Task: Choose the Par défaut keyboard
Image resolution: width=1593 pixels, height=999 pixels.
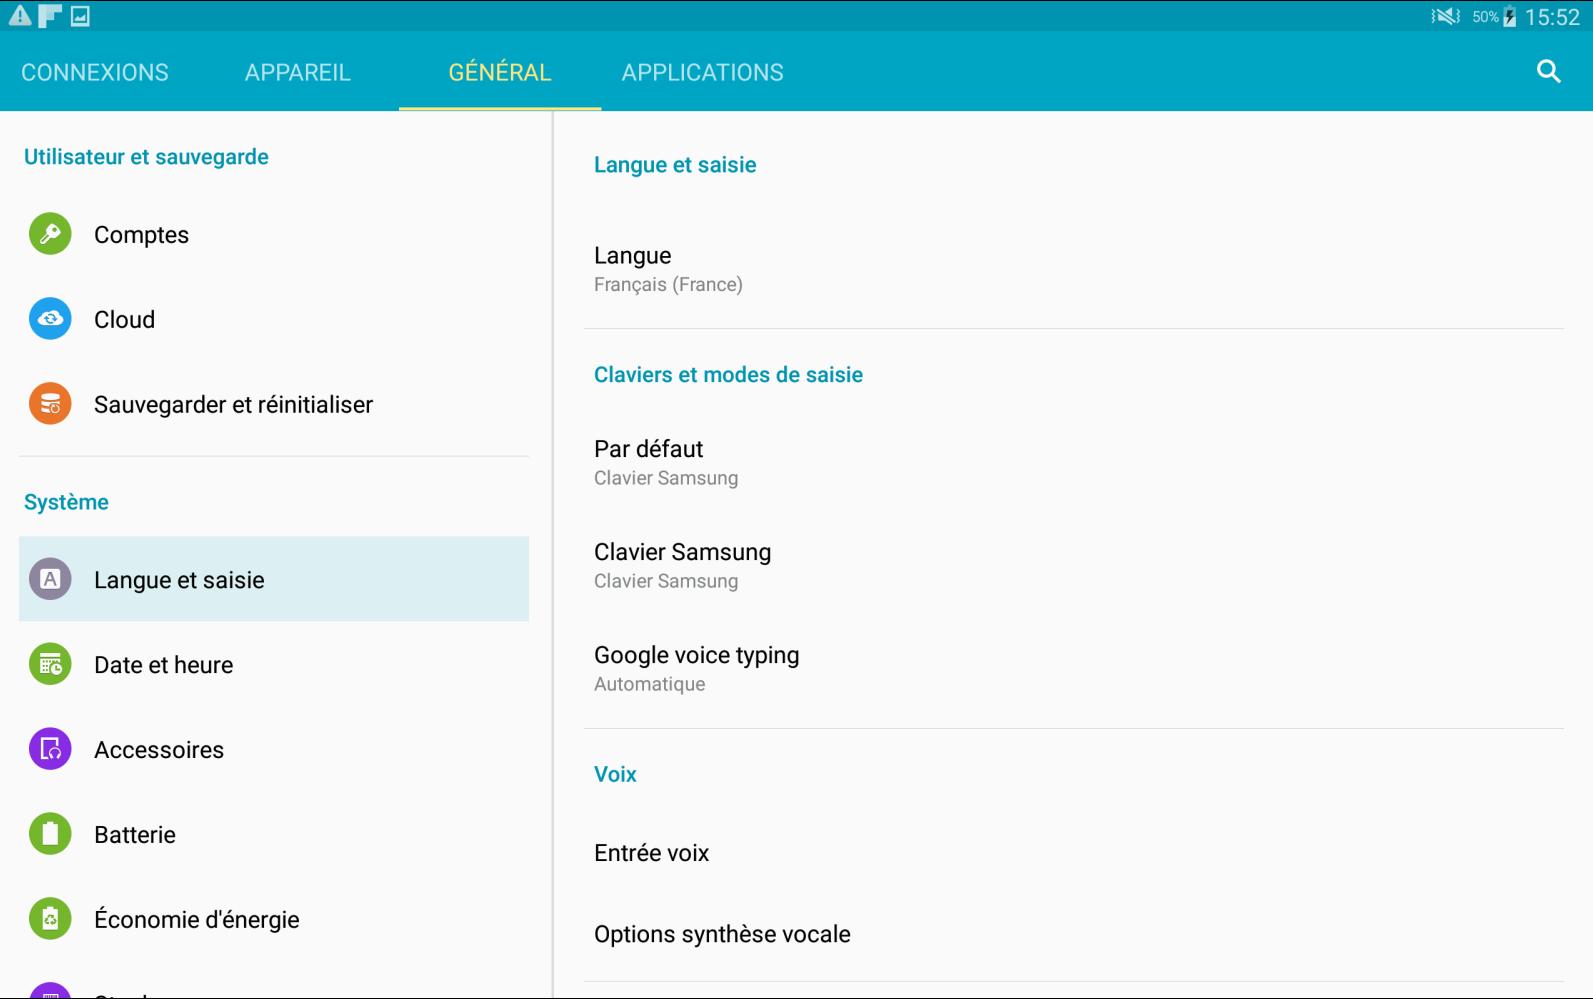Action: point(1074,462)
